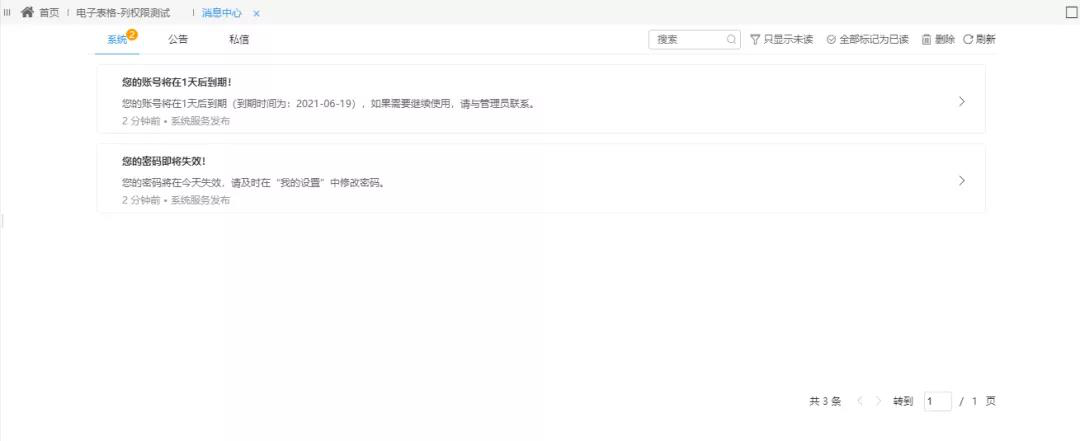Image resolution: width=1080 pixels, height=441 pixels.
Task: Open the 系统 messages tab
Action: point(117,39)
